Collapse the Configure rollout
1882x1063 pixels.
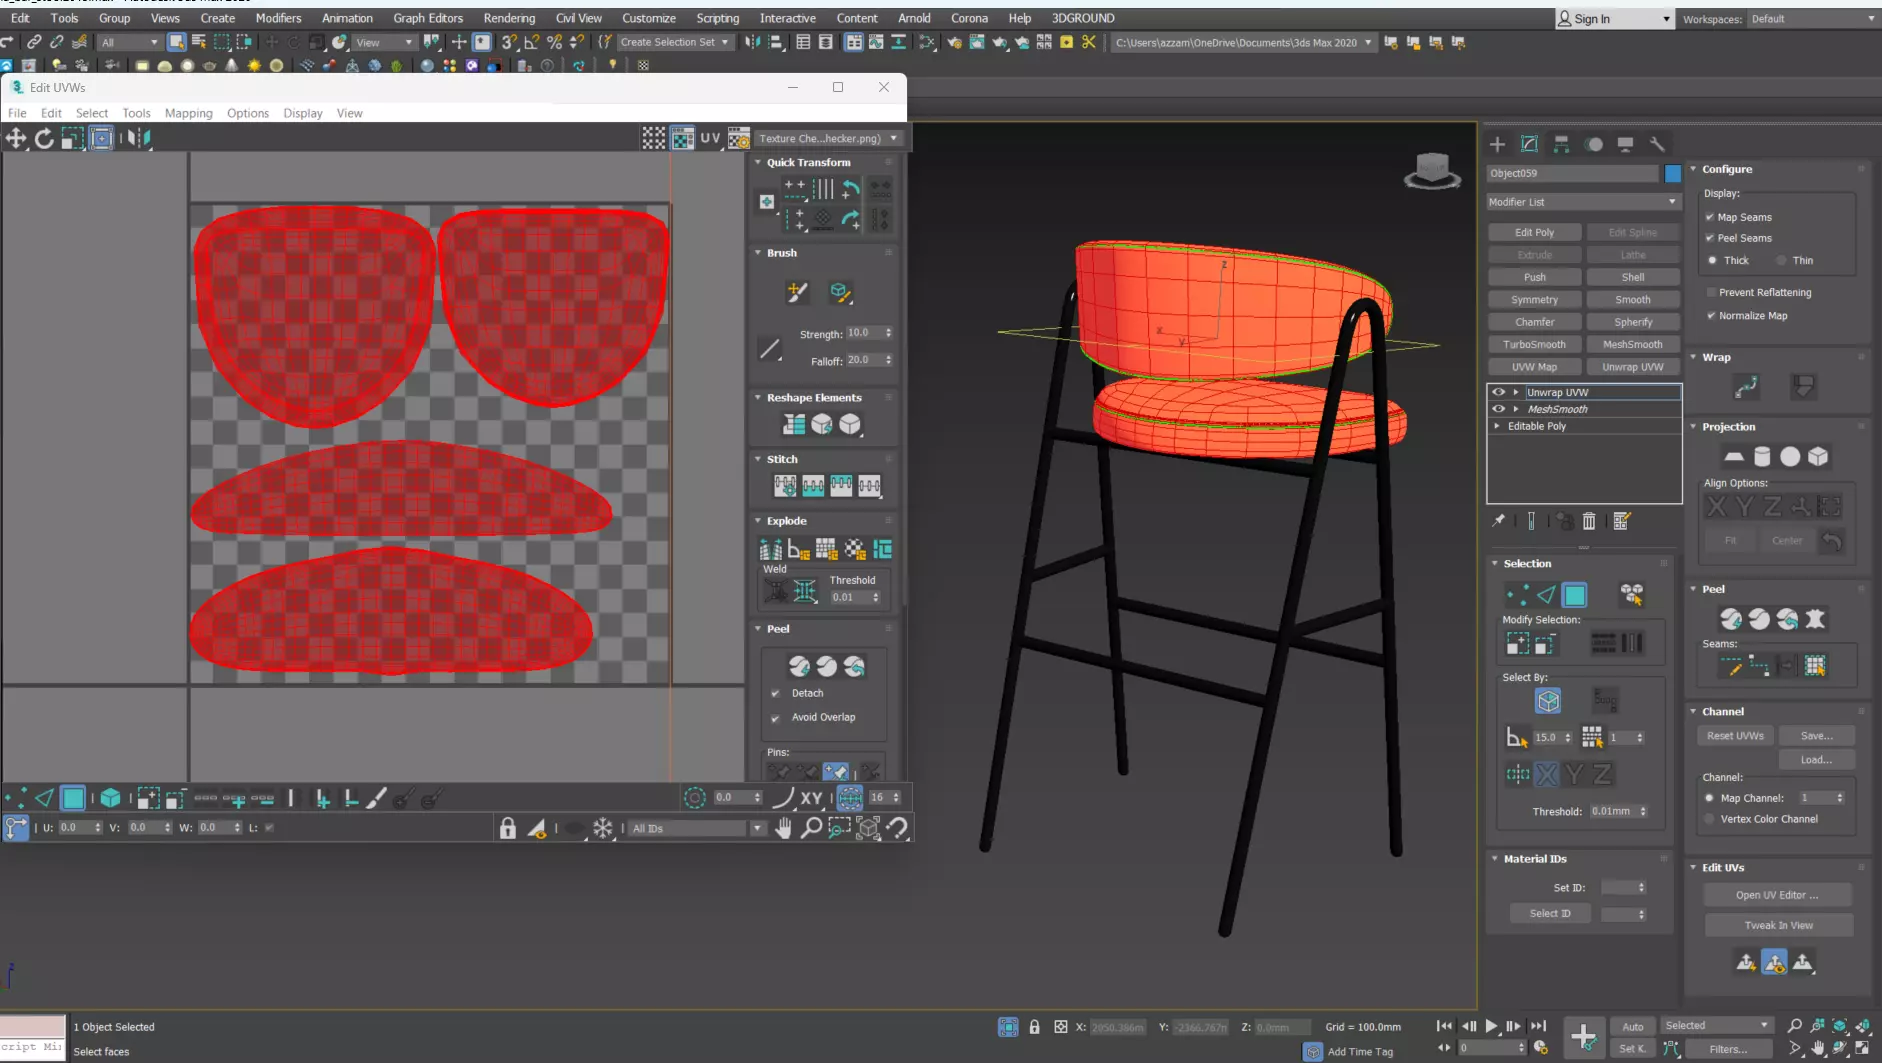1693,169
